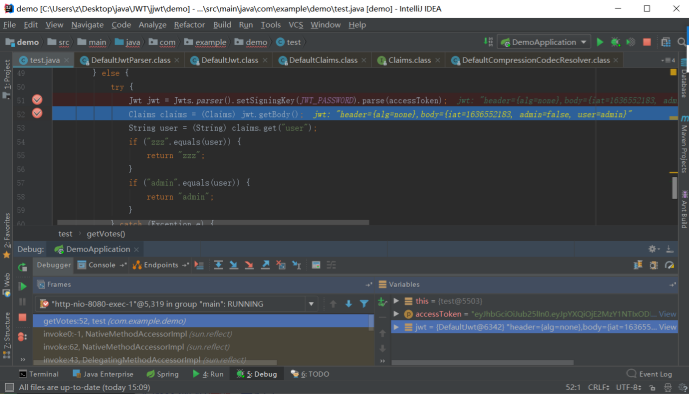Click the 'example' breadcrumb in the navigation bar

206,42
